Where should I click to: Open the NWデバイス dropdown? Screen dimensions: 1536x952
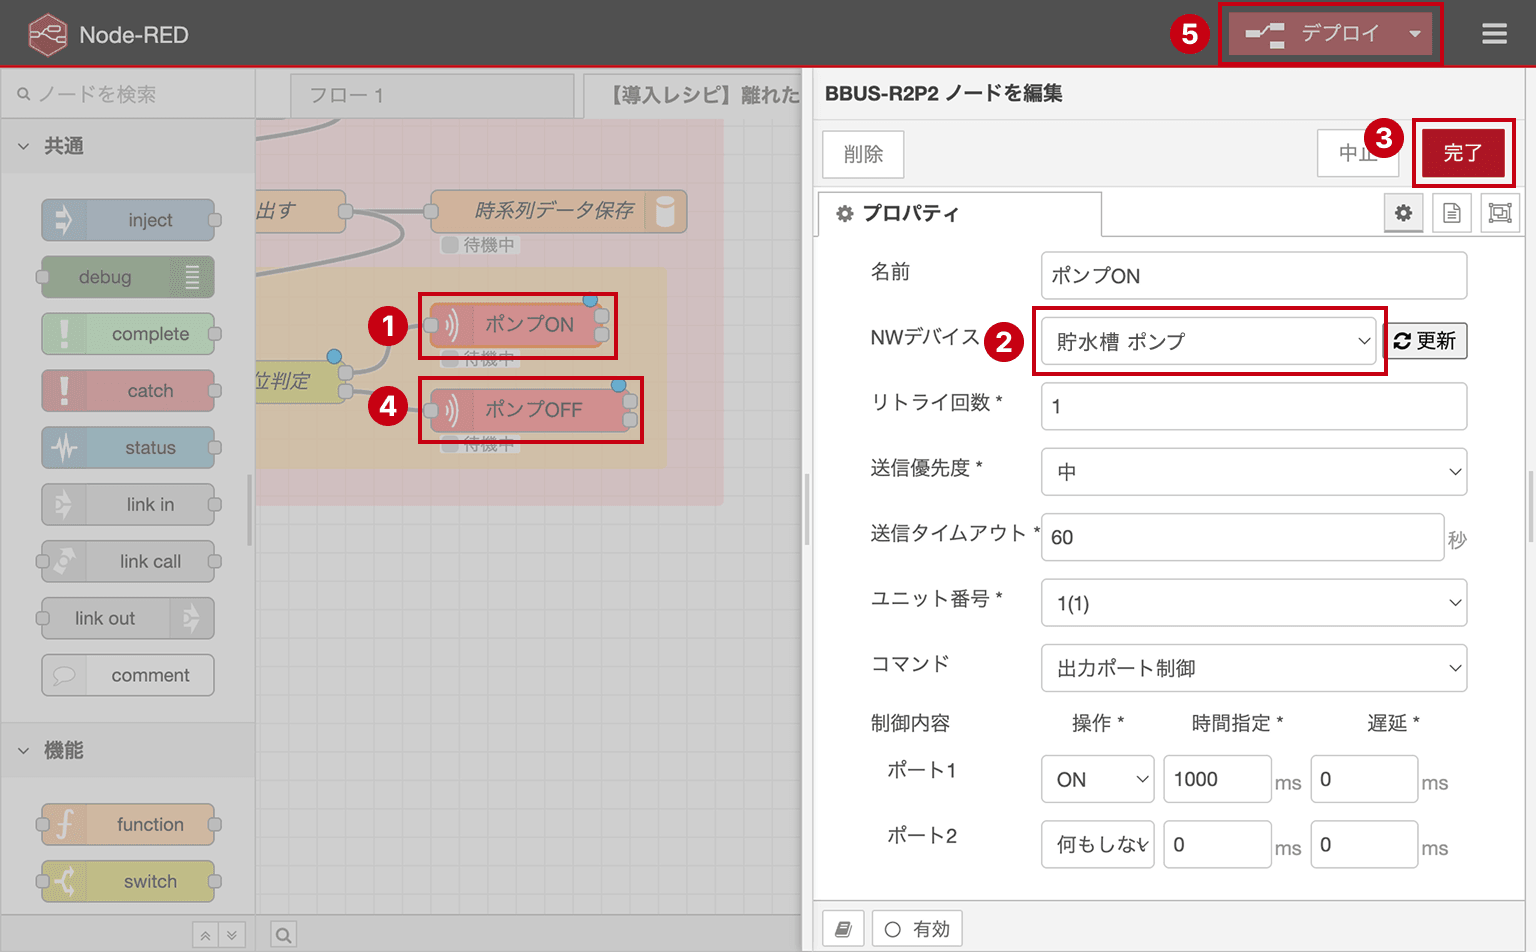pos(1208,341)
